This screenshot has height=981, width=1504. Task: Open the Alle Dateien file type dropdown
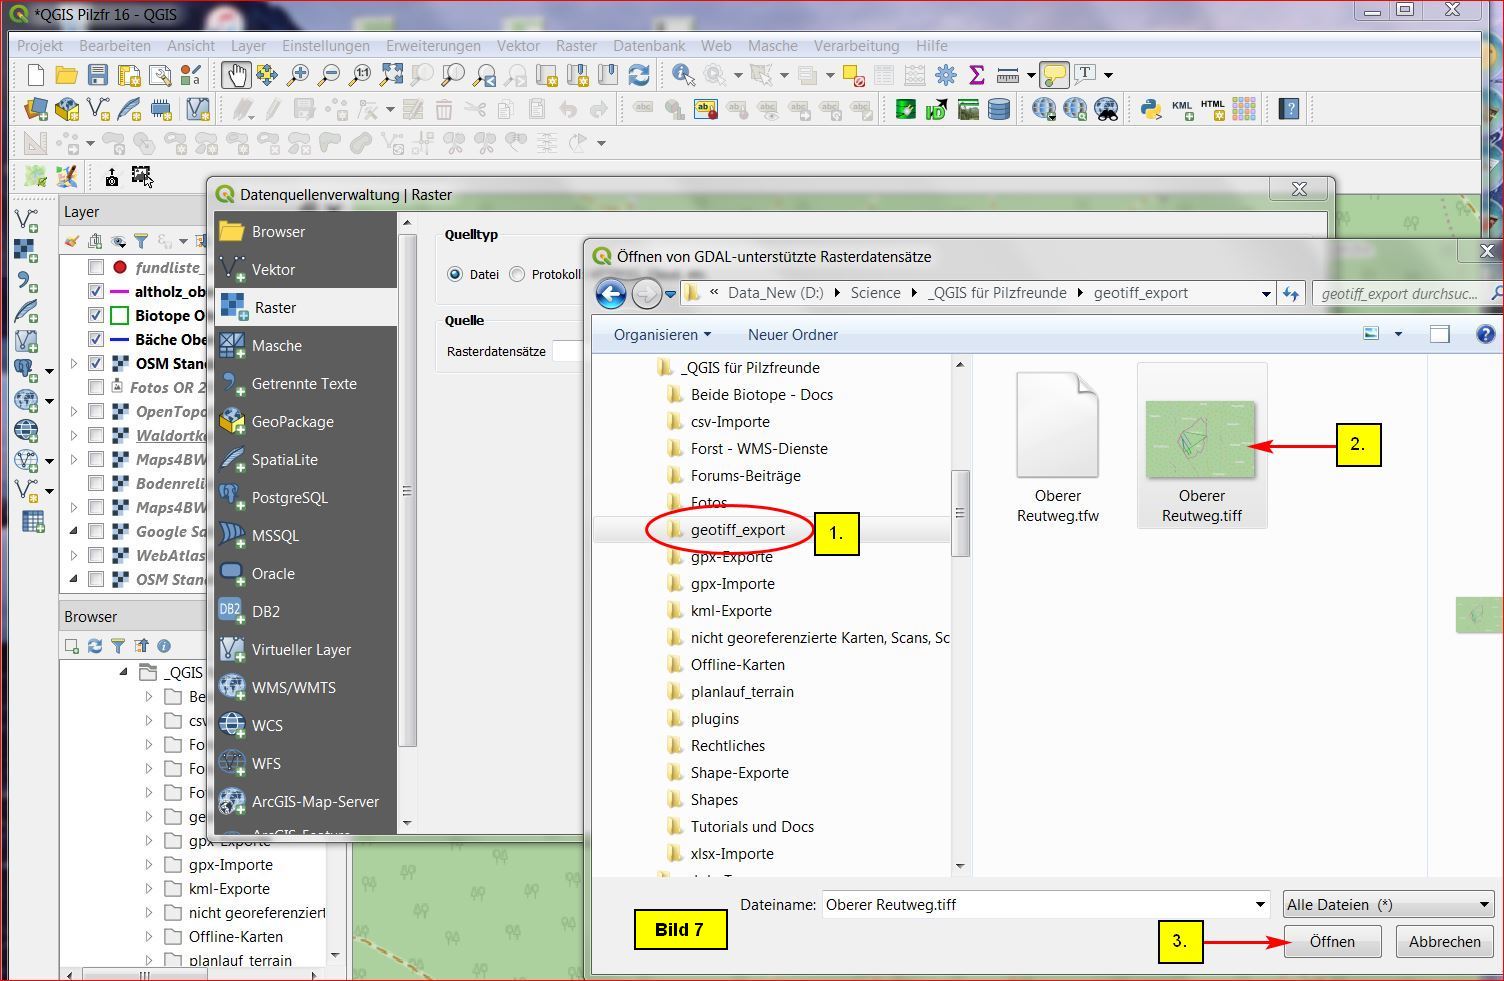pos(1388,905)
